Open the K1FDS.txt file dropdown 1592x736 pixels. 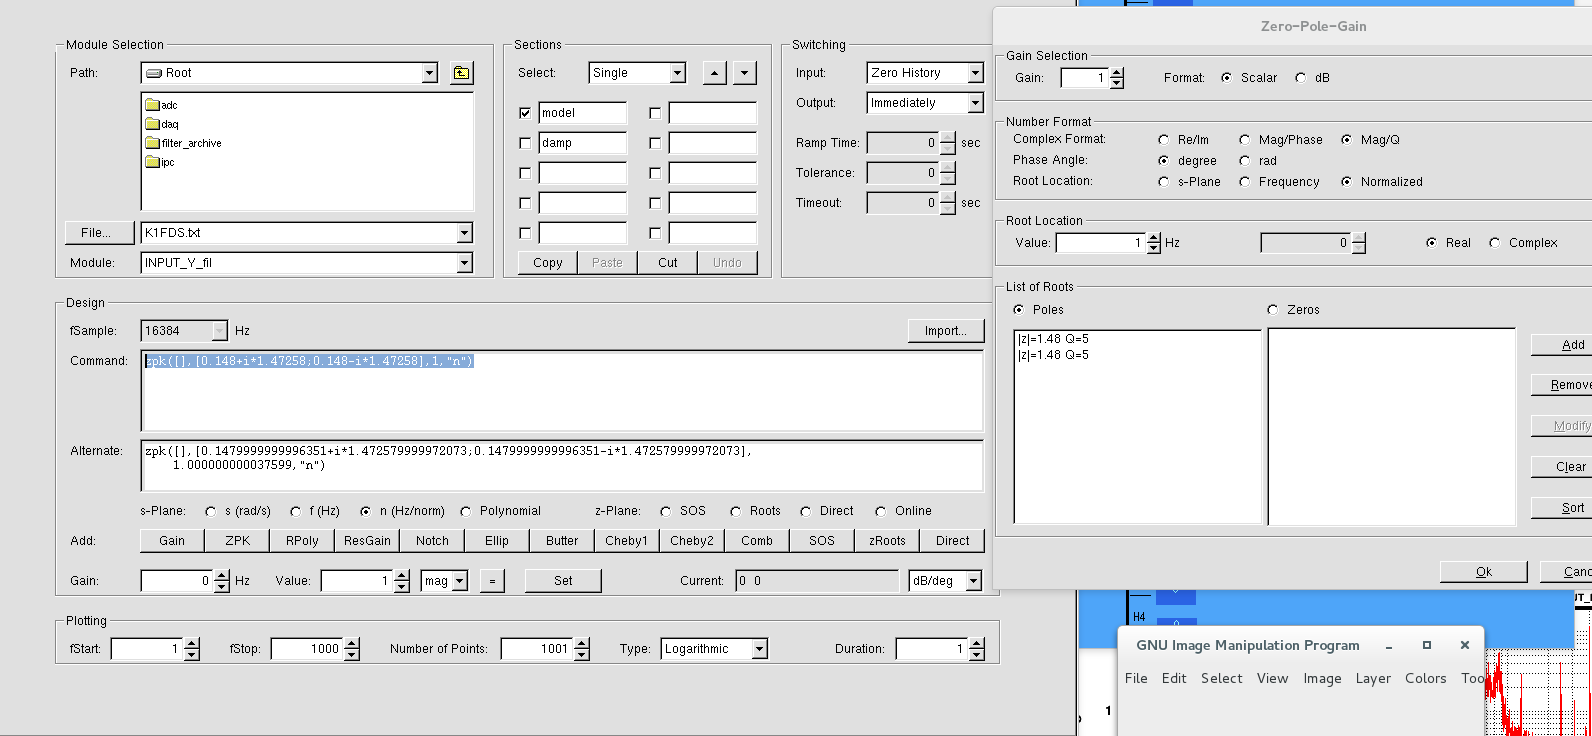[x=464, y=233]
